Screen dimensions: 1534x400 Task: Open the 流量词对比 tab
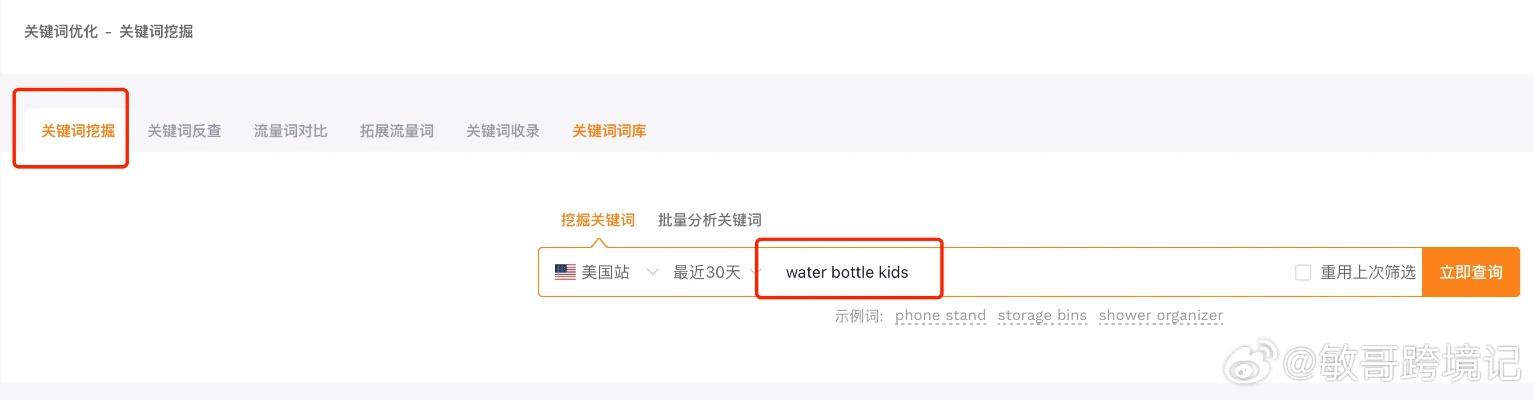290,131
